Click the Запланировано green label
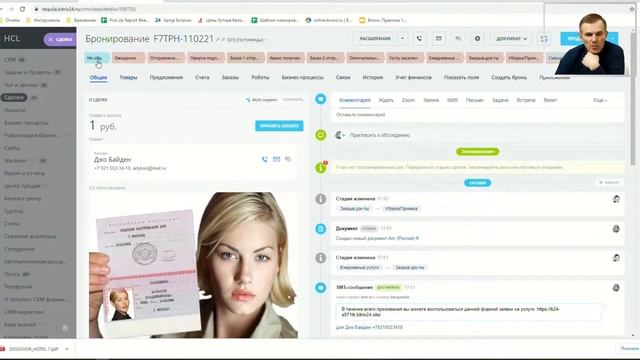Image resolution: width=640 pixels, height=360 pixels. click(x=478, y=151)
